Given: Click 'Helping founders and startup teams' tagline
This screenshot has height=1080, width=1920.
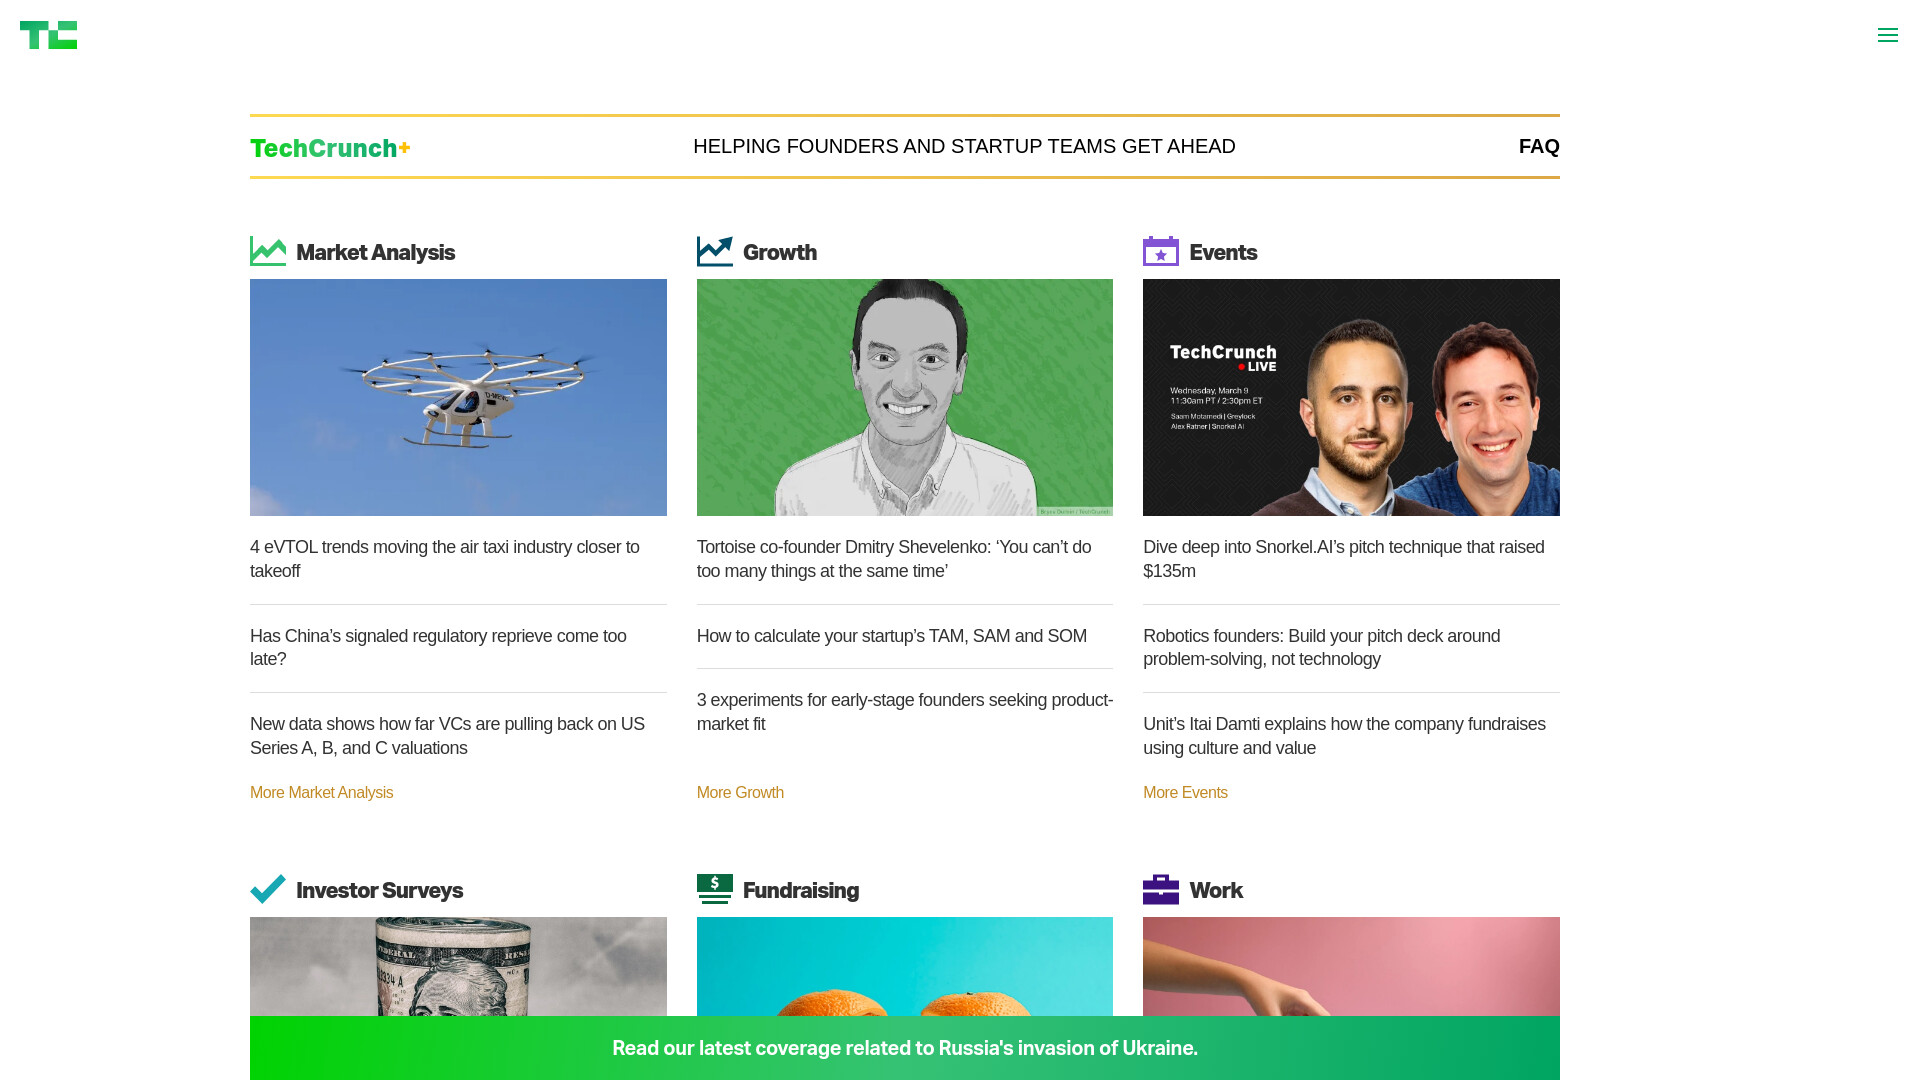Looking at the screenshot, I should pos(964,146).
